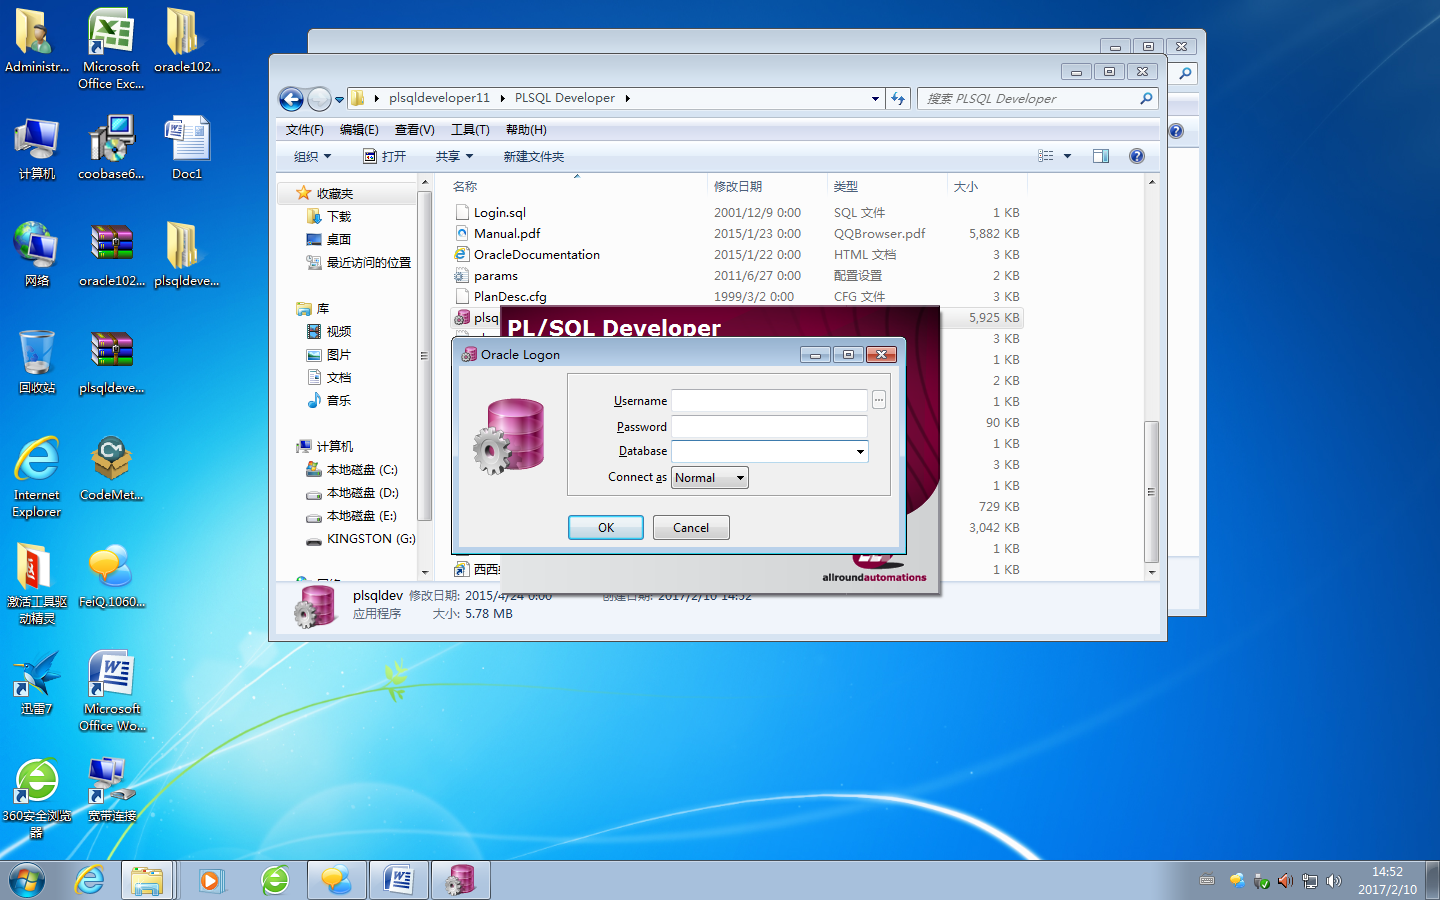Toggle the Explorer preview pane button
Image resolution: width=1440 pixels, height=900 pixels.
tap(1101, 156)
